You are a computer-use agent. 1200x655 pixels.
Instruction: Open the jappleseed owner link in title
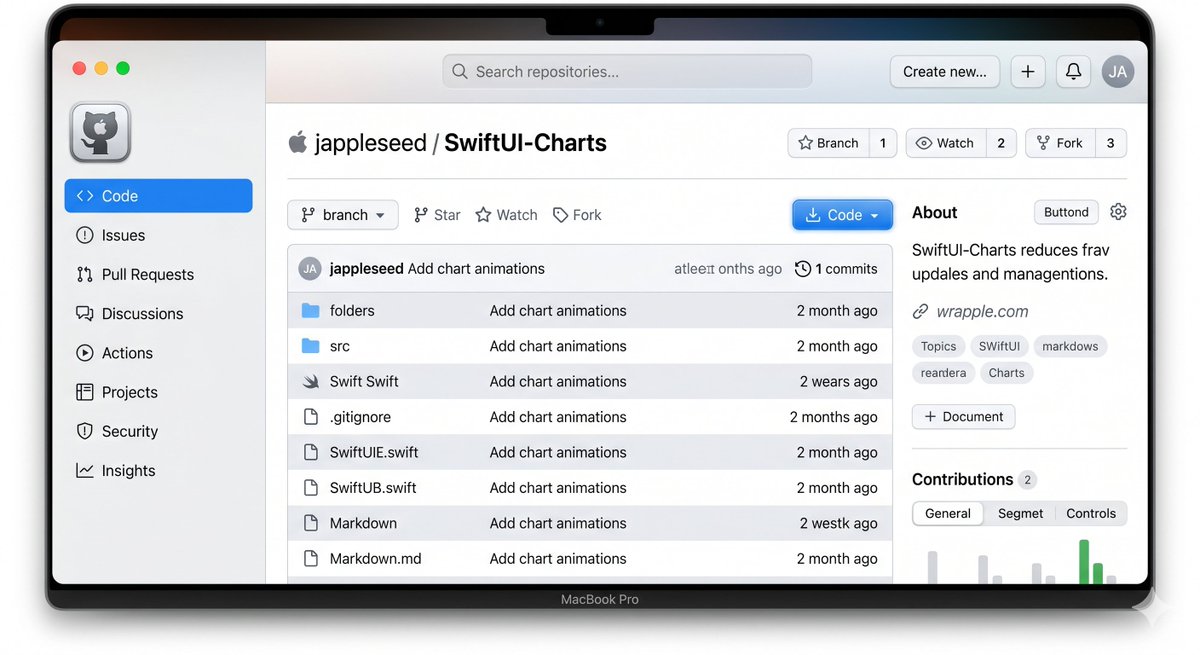370,143
